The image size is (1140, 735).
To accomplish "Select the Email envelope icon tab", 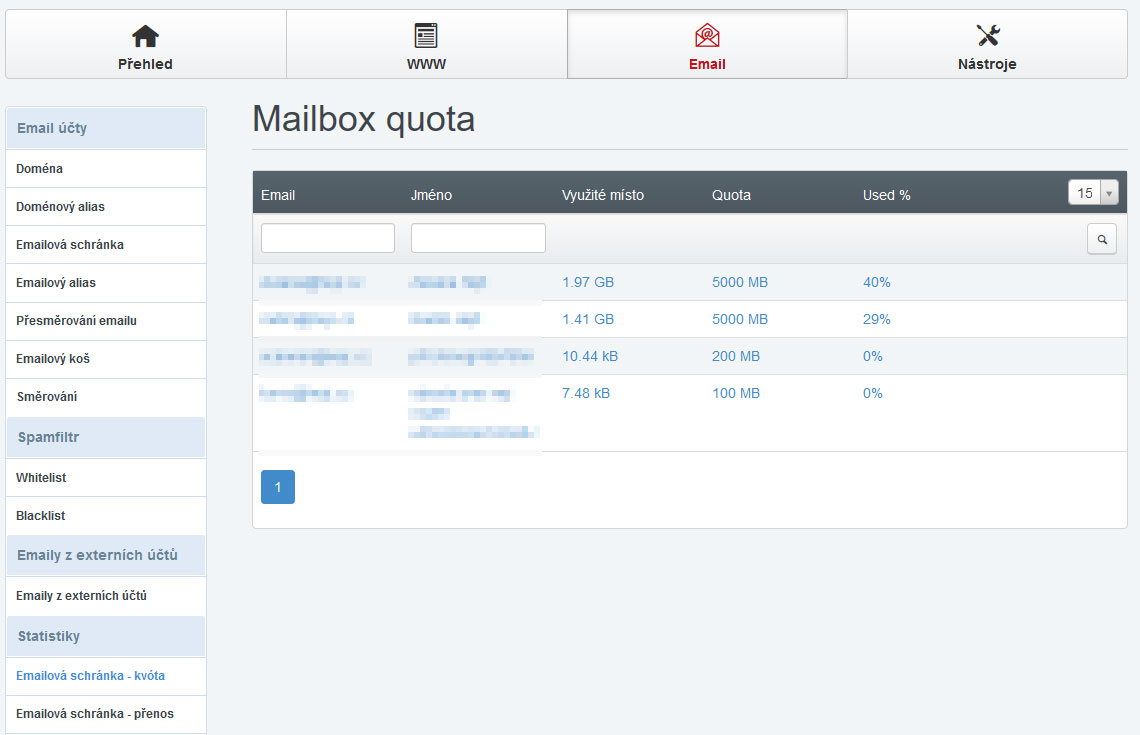I will coord(707,36).
